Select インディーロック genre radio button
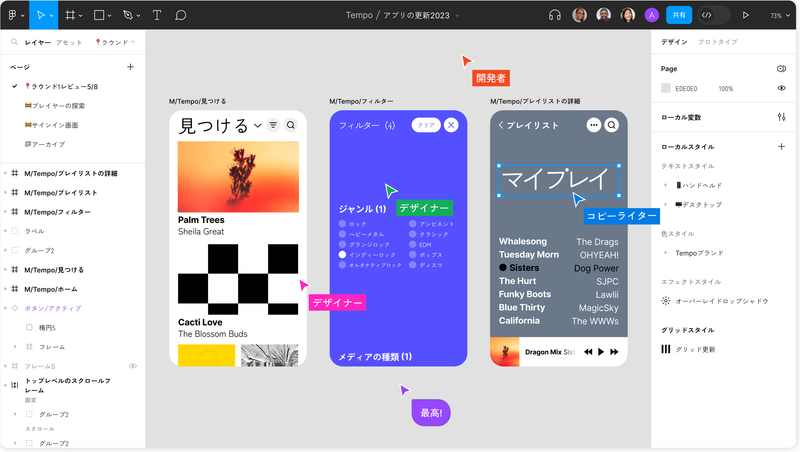The height and width of the screenshot is (452, 800). tap(342, 255)
